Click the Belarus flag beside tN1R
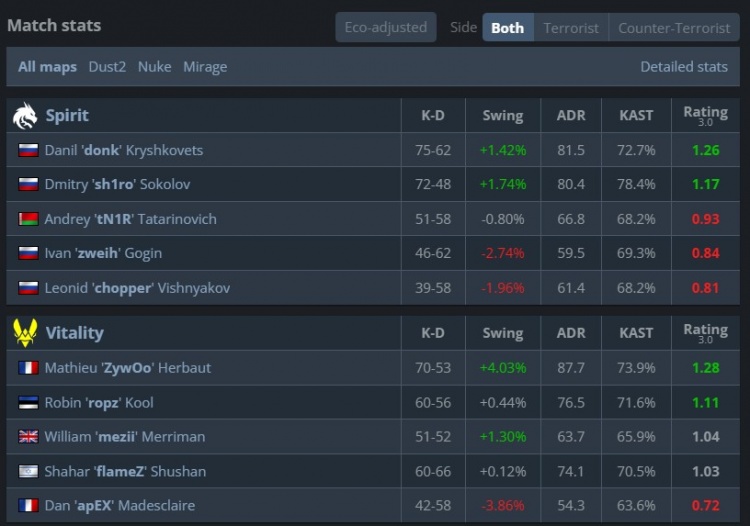This screenshot has height=526, width=750. [x=28, y=219]
